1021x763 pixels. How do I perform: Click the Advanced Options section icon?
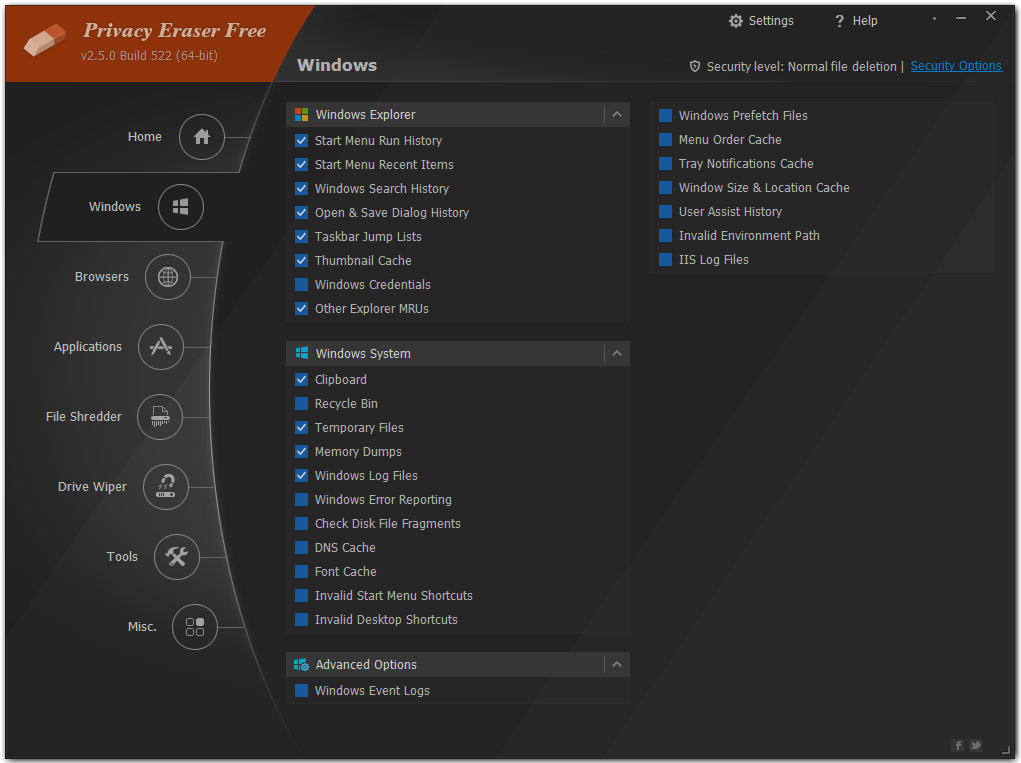coord(301,665)
